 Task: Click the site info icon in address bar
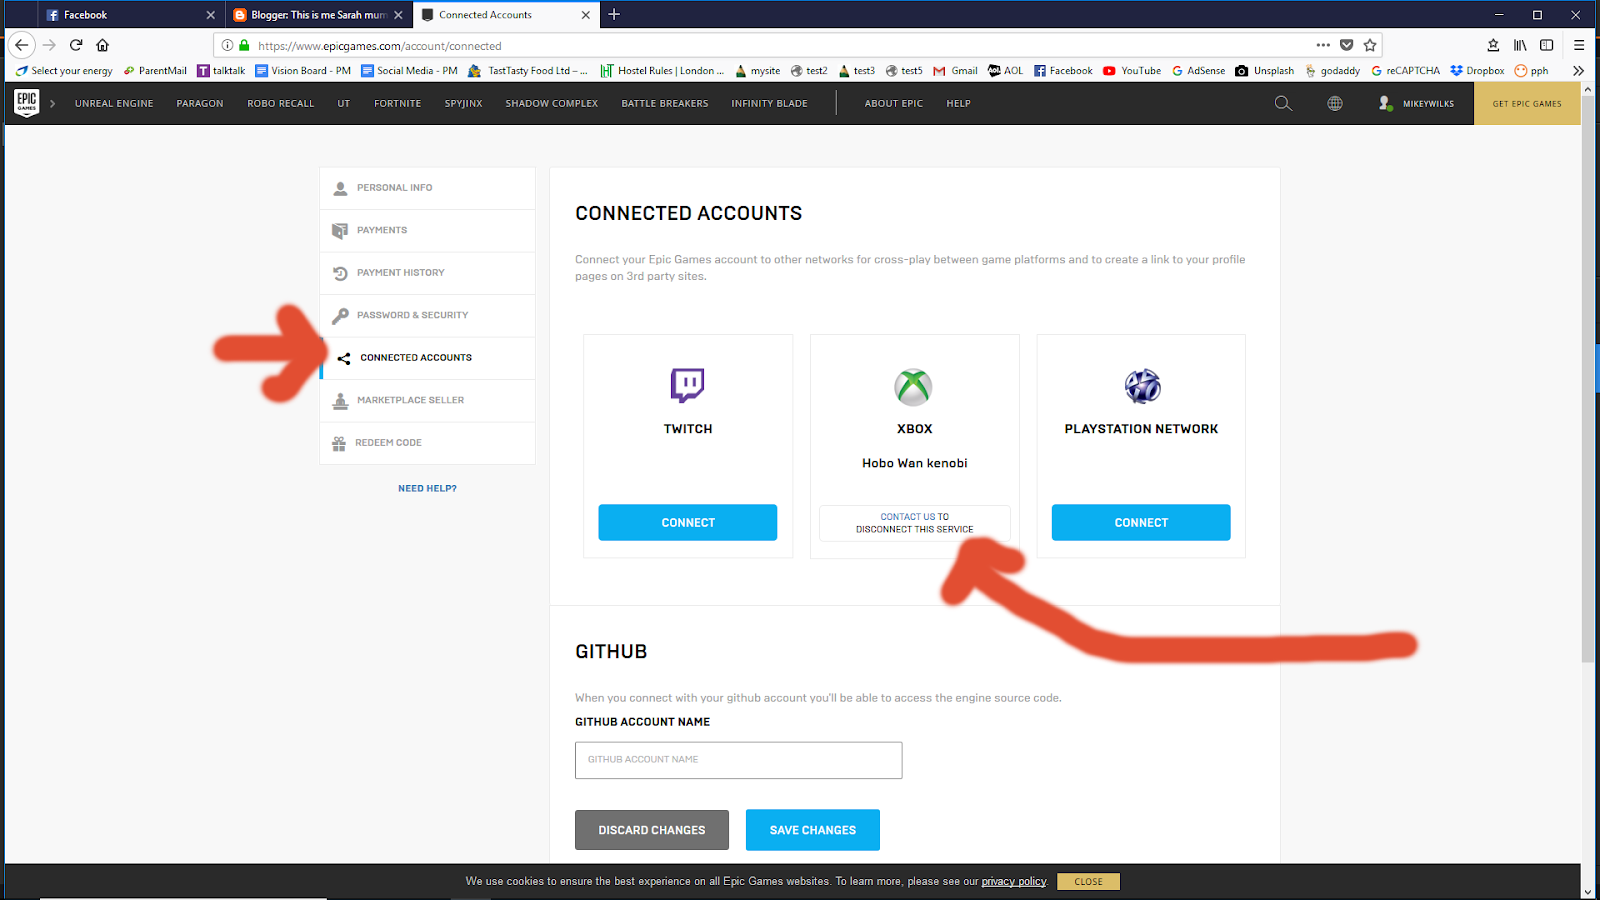[x=227, y=45]
